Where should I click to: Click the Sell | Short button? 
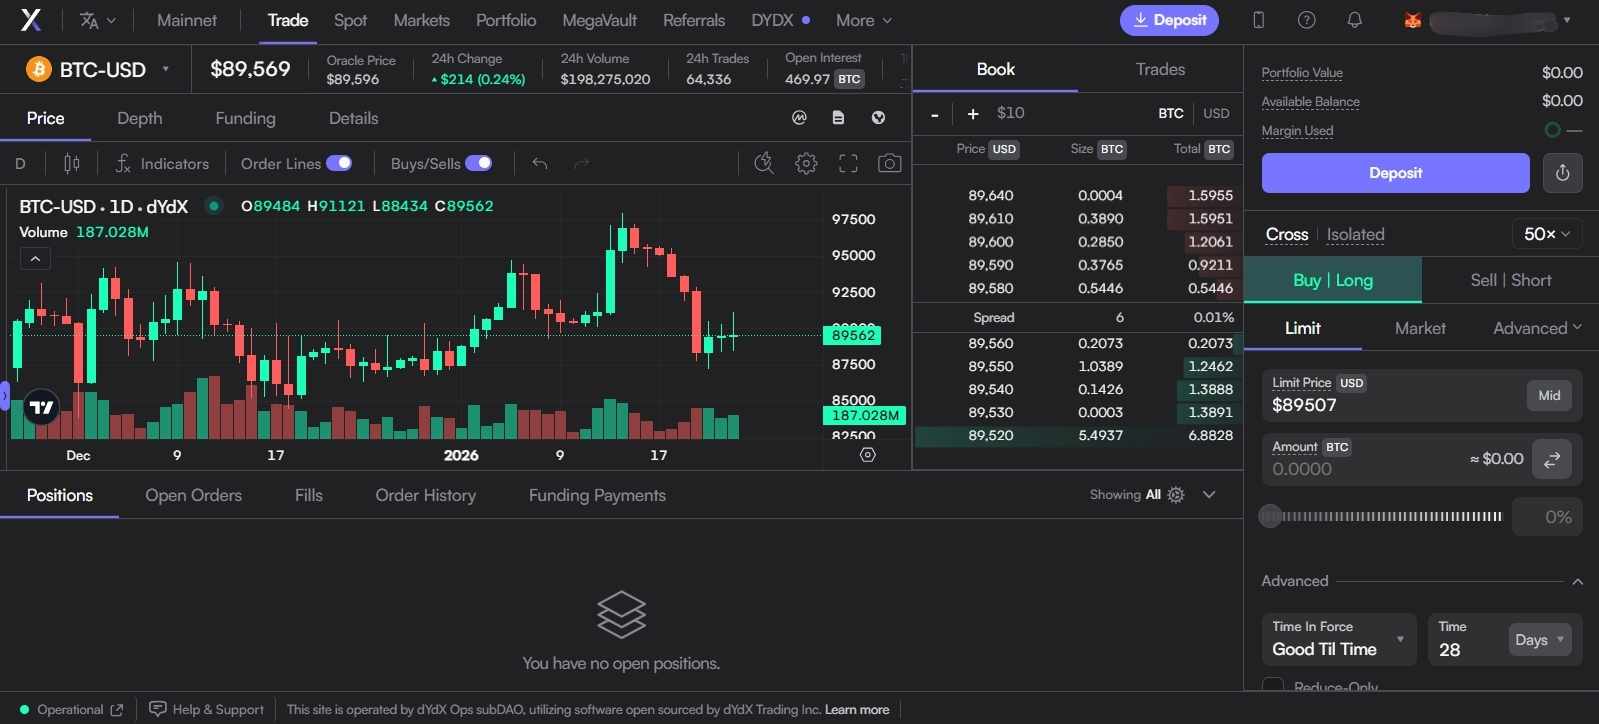[x=1510, y=281]
